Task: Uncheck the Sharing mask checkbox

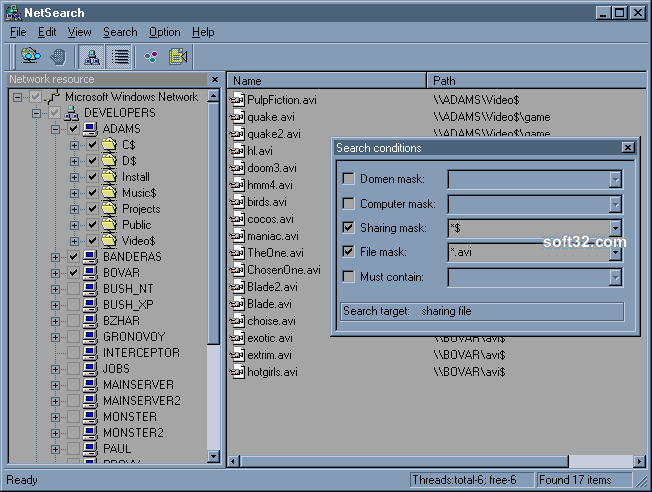Action: pyautogui.click(x=348, y=228)
